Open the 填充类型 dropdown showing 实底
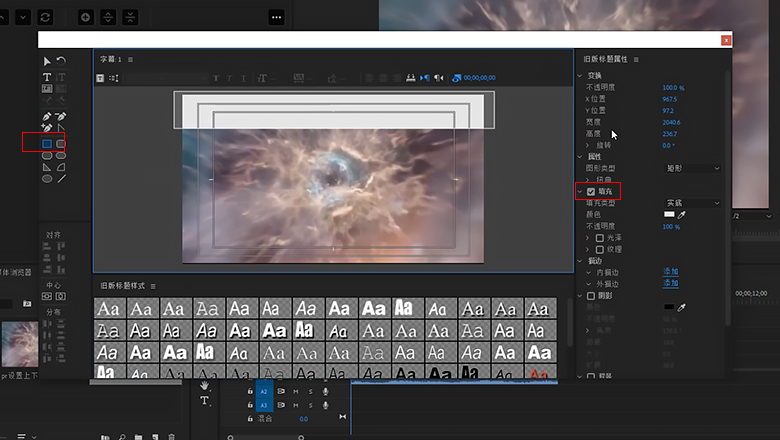The height and width of the screenshot is (440, 780). point(692,203)
